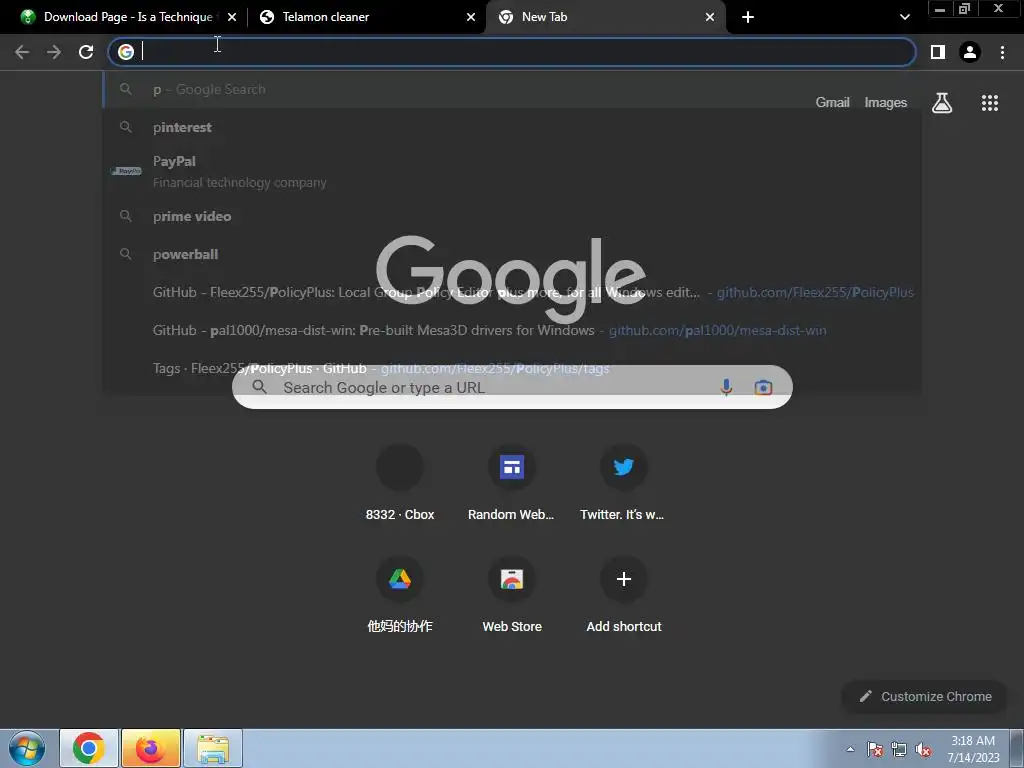Open the taskbar clock 3:18 AM
This screenshot has height=768, width=1024.
973,749
